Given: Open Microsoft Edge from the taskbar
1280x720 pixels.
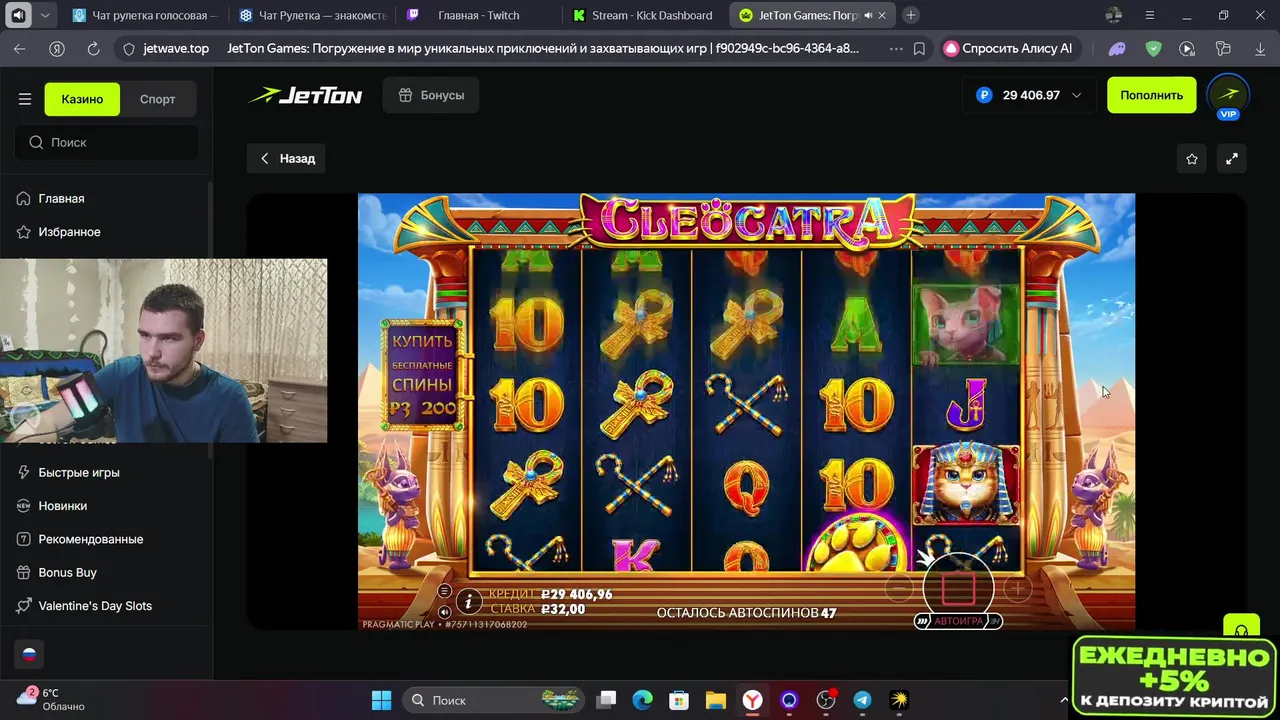Looking at the screenshot, I should pos(642,700).
